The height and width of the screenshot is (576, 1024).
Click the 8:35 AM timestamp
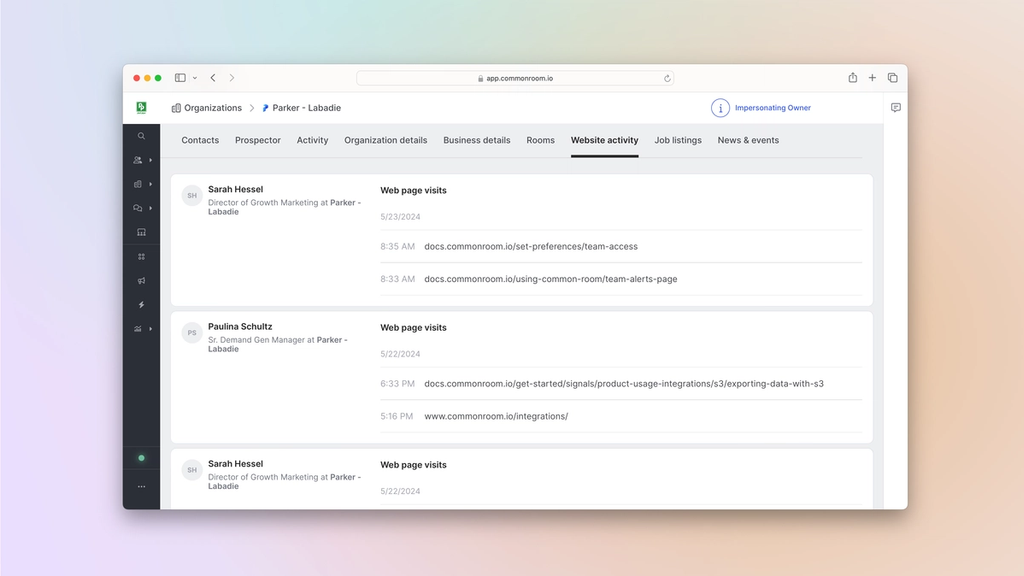[397, 246]
